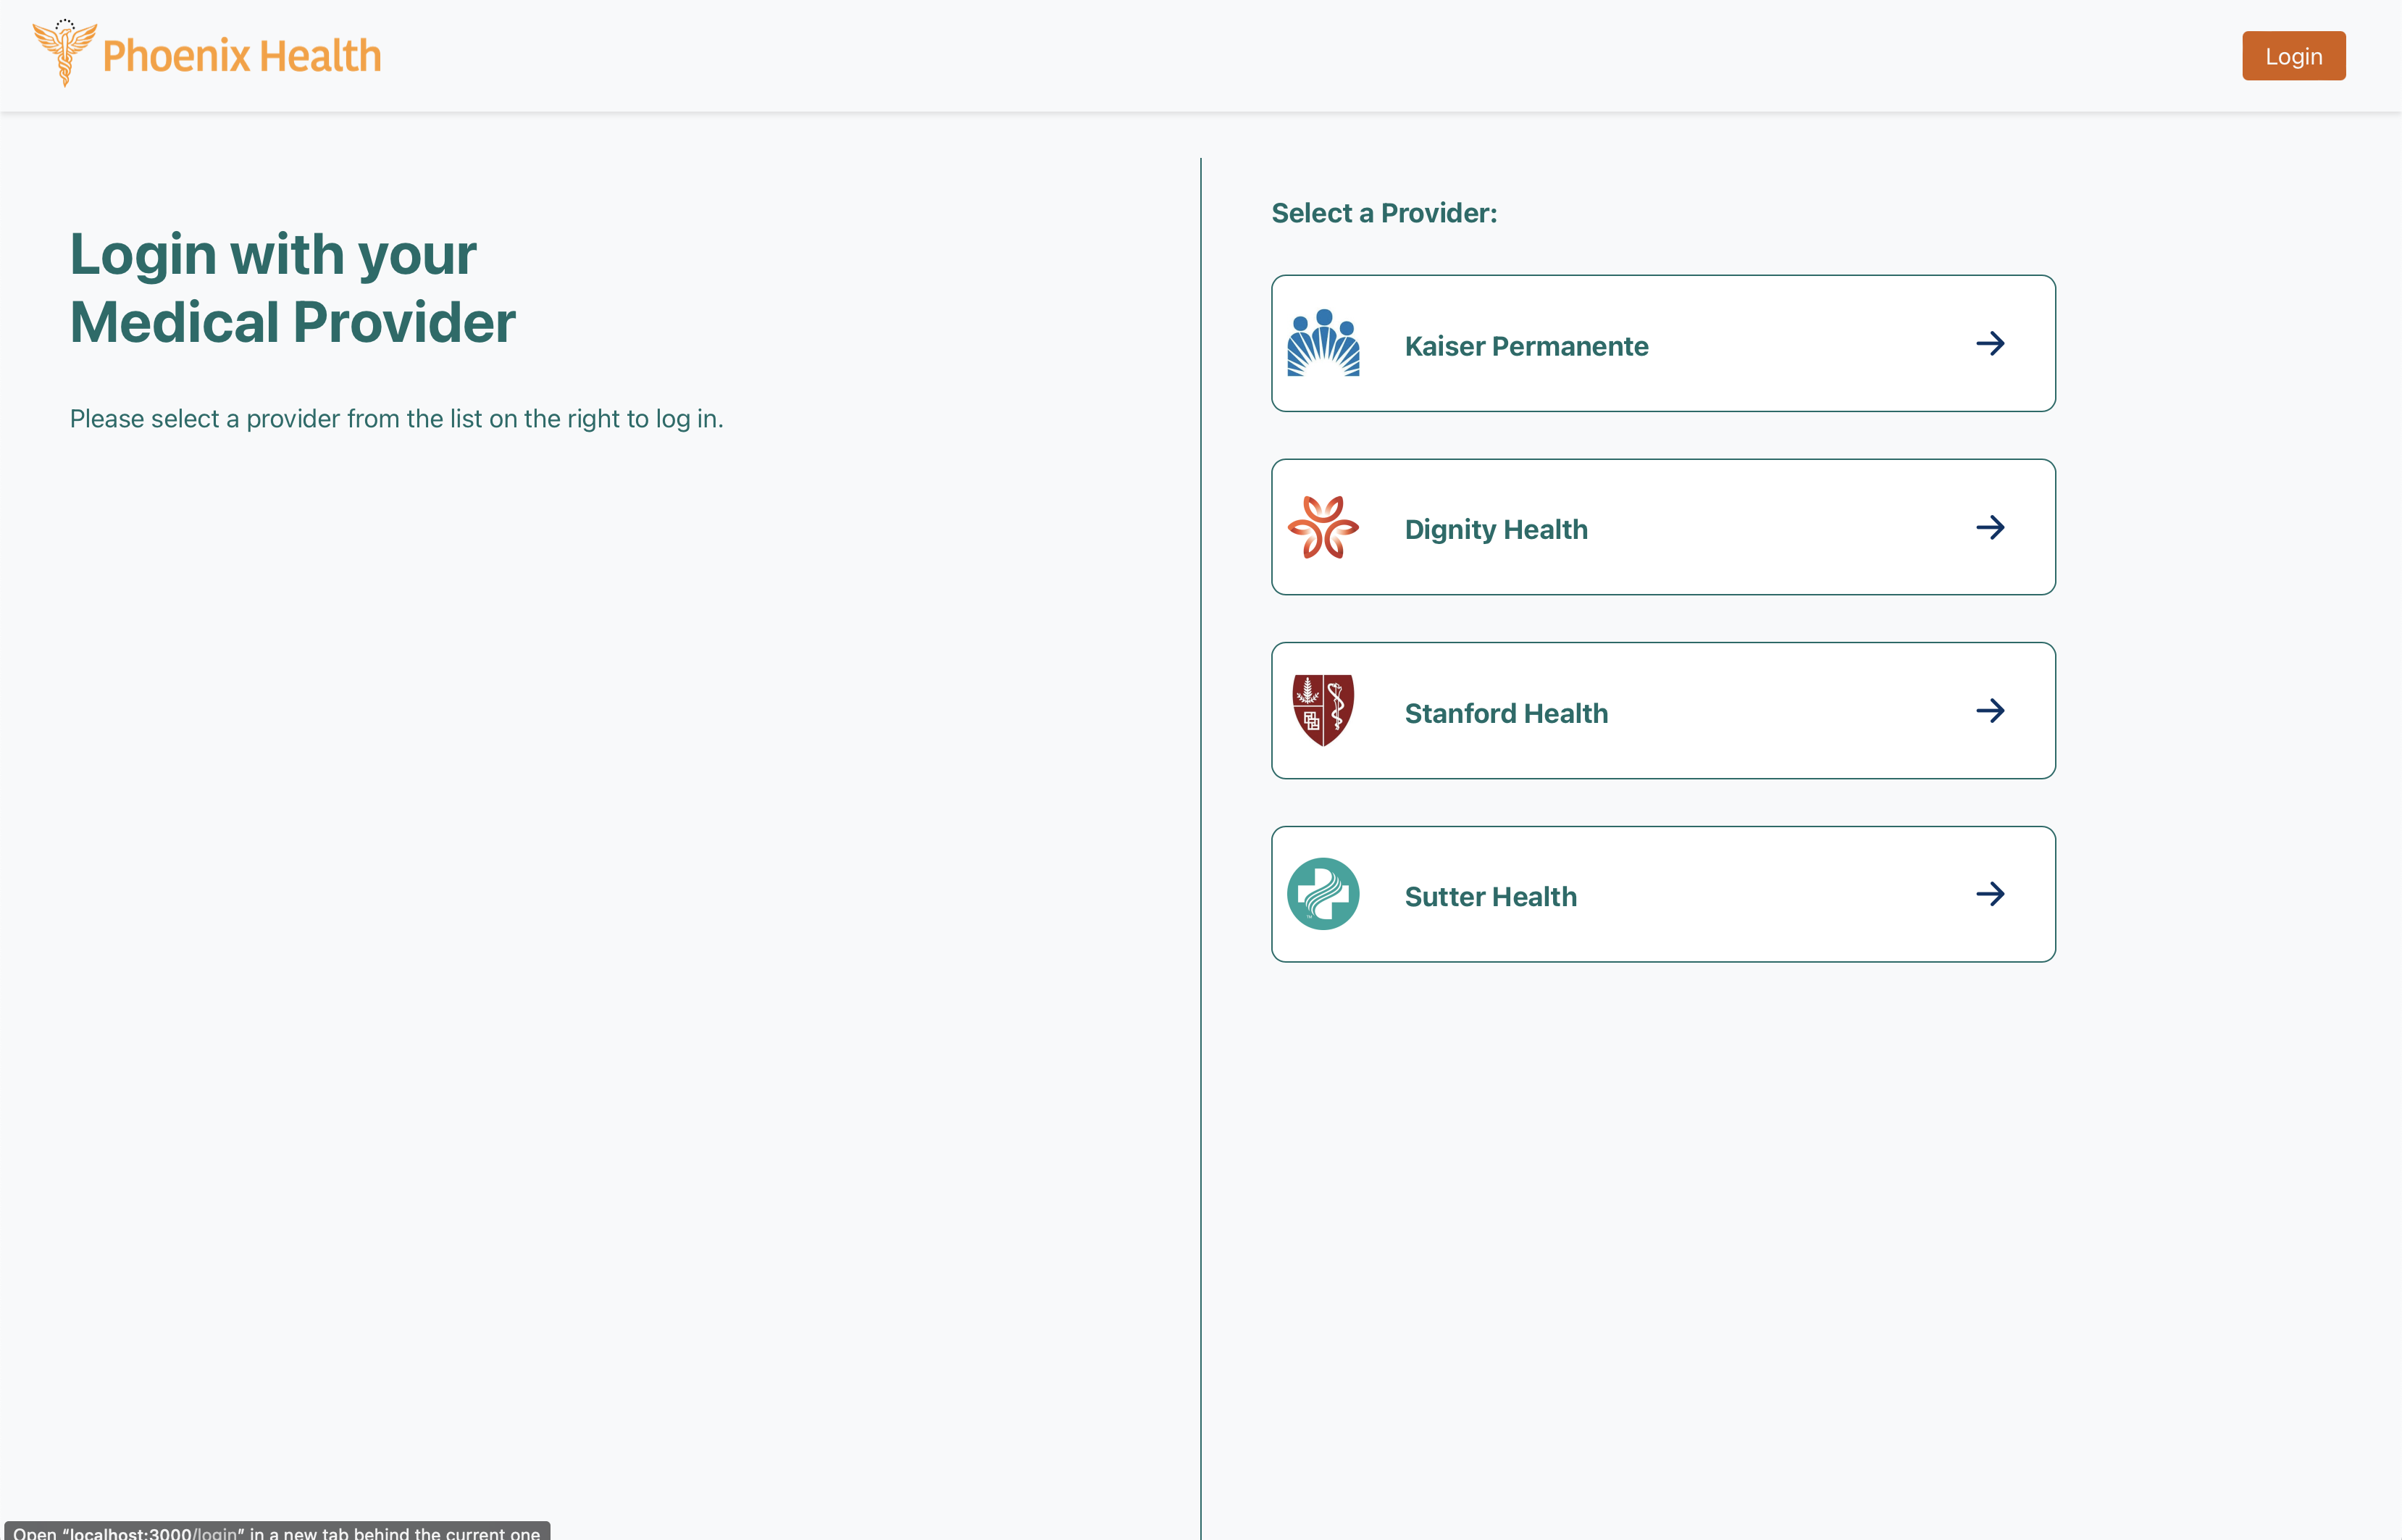The width and height of the screenshot is (2402, 1540).
Task: Click the arrow on Dignity Health card
Action: 1990,527
